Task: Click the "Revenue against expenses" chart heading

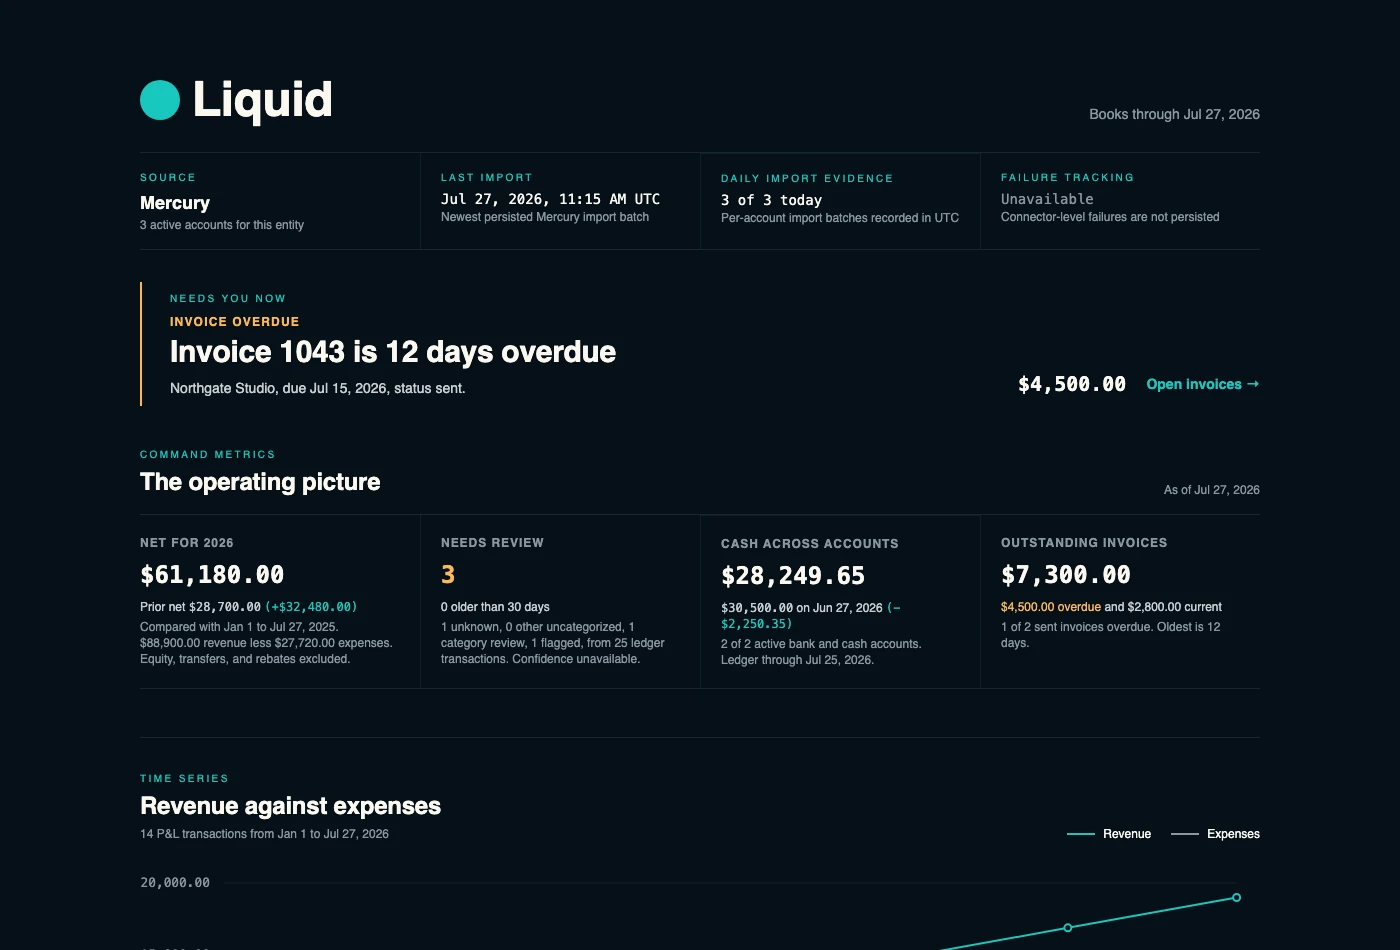Action: pos(290,806)
